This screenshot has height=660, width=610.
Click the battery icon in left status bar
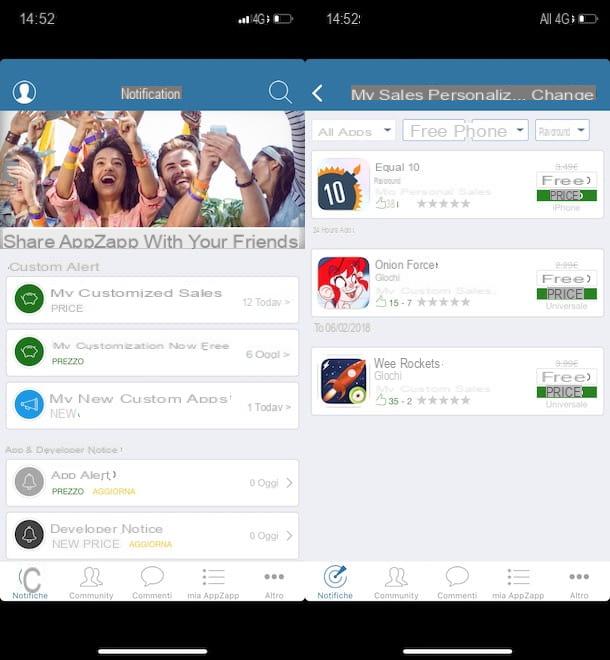283,19
